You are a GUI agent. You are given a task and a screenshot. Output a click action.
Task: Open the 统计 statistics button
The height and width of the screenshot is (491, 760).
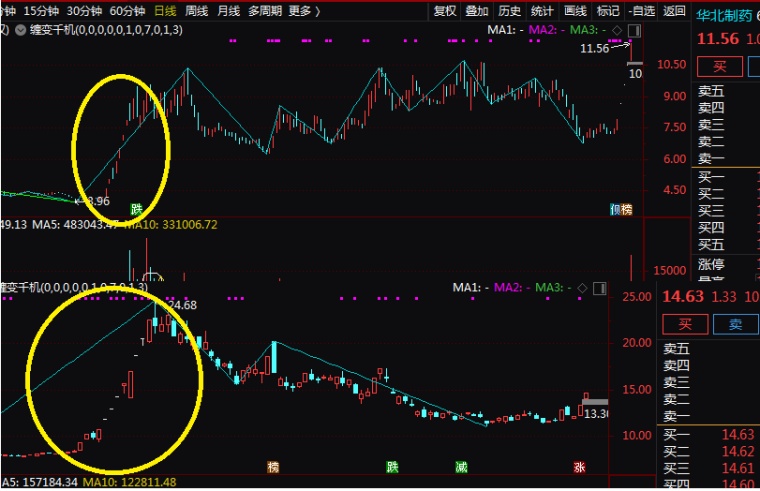[542, 11]
